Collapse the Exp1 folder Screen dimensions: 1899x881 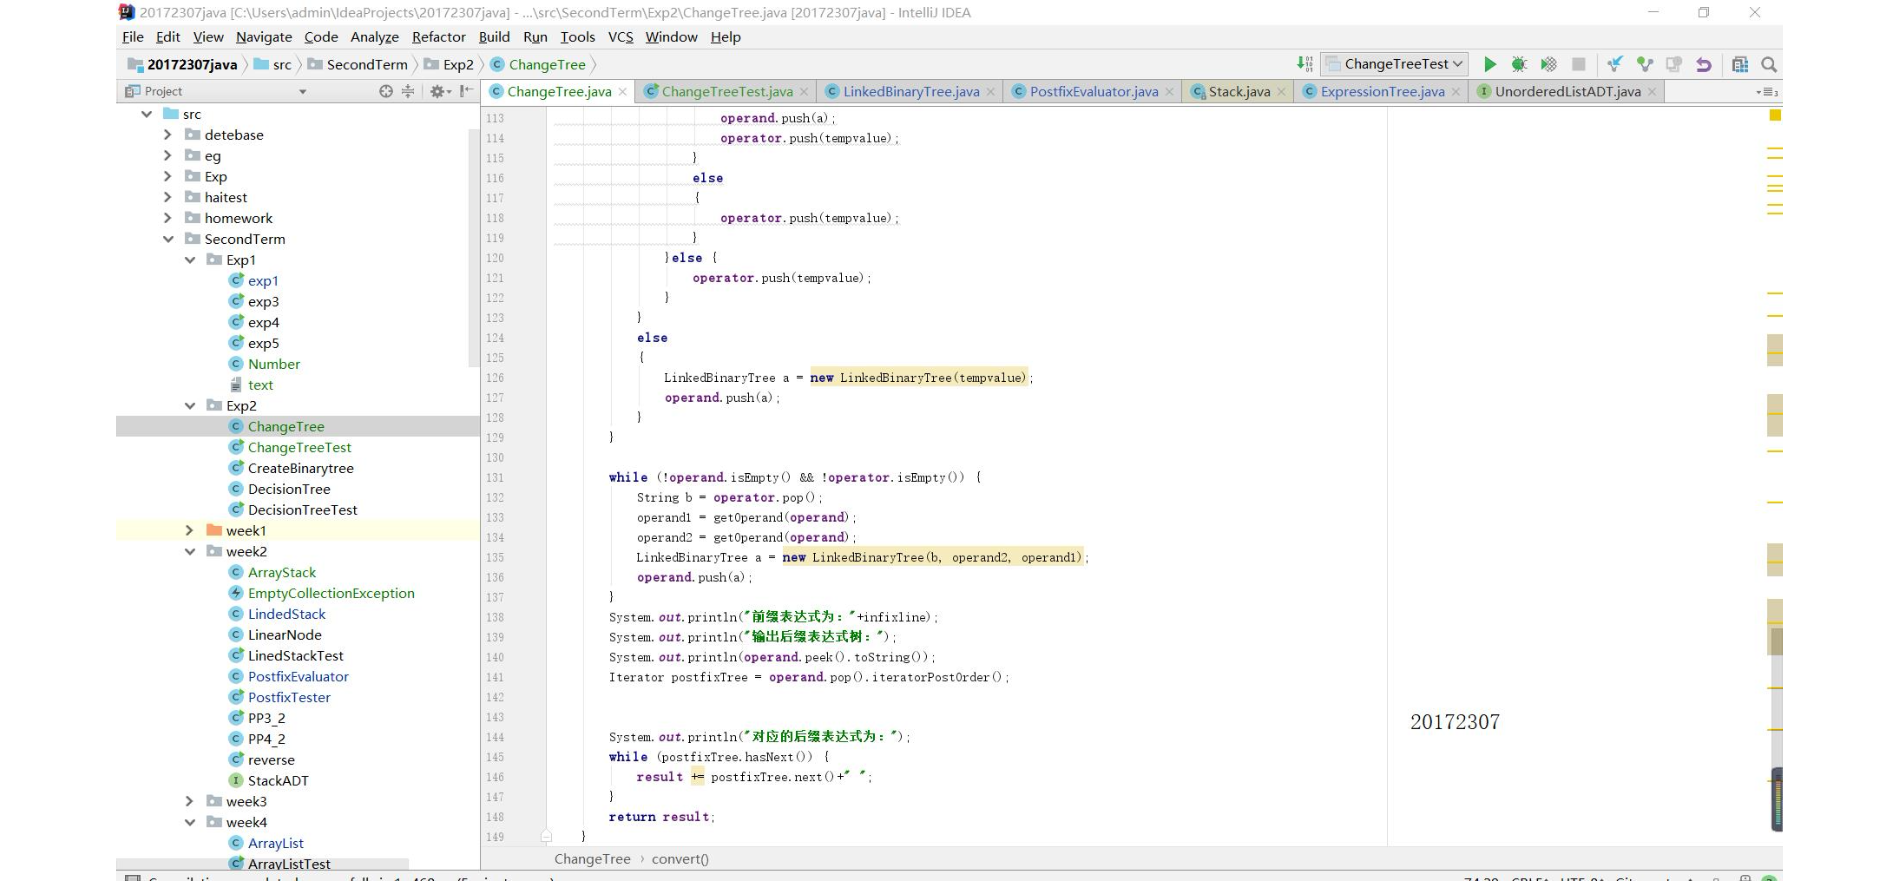pos(190,260)
